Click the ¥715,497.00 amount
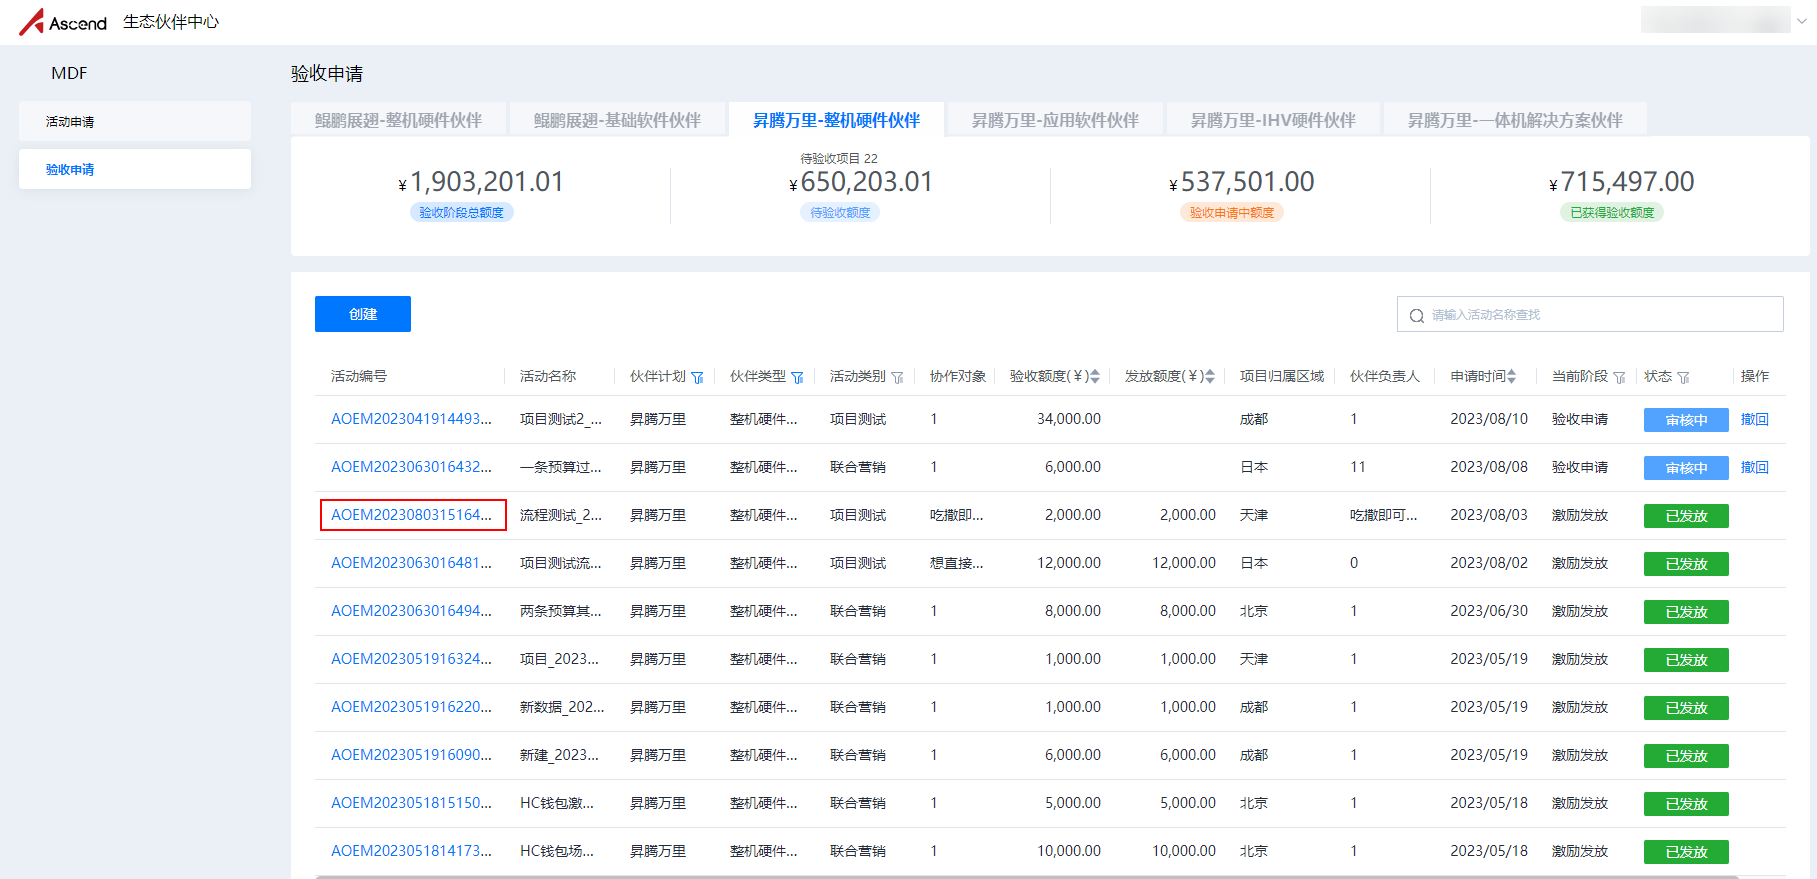 click(1621, 182)
